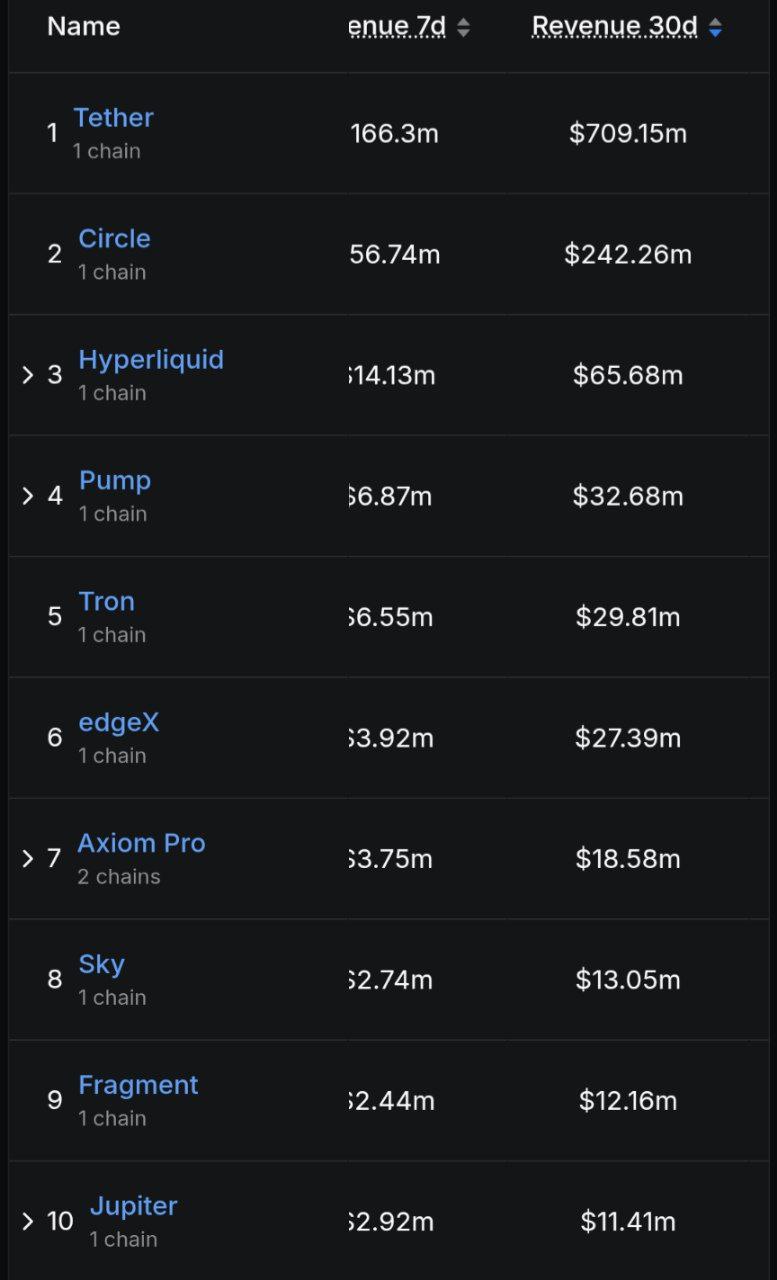Click the Revenue 7d column header

[398, 27]
